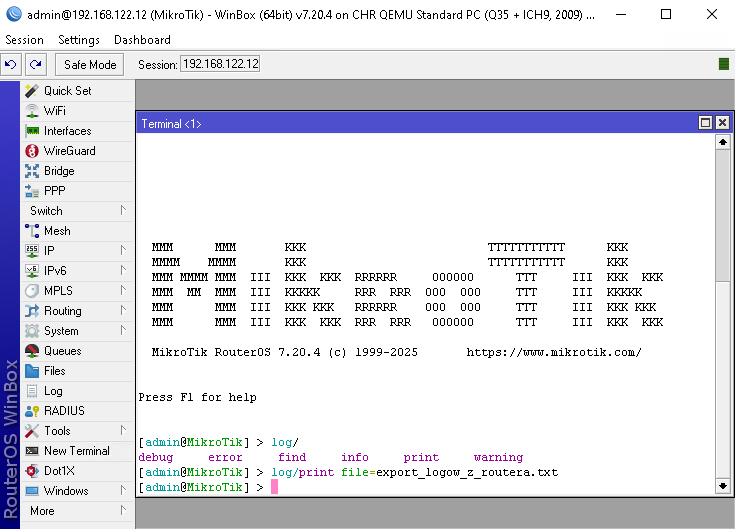
Task: Click the redo arrow icon
Action: [36, 64]
